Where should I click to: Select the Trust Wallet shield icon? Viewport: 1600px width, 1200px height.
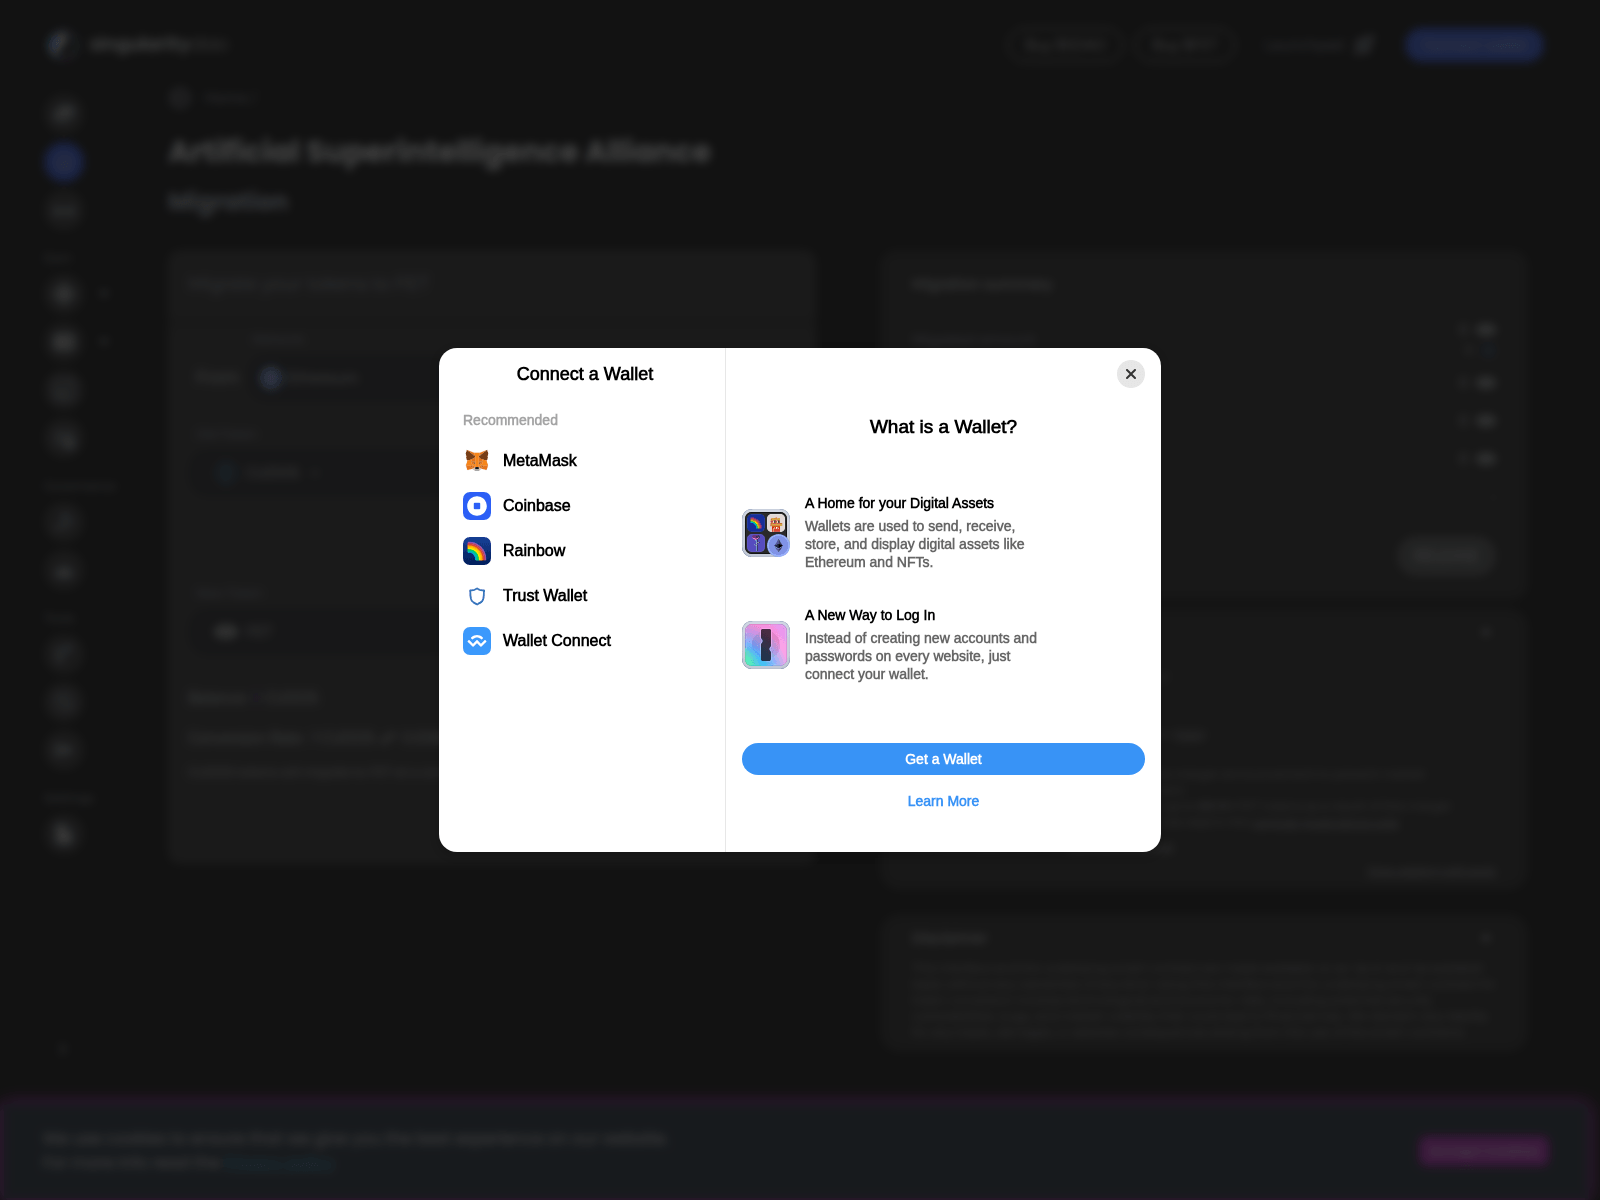tap(477, 595)
